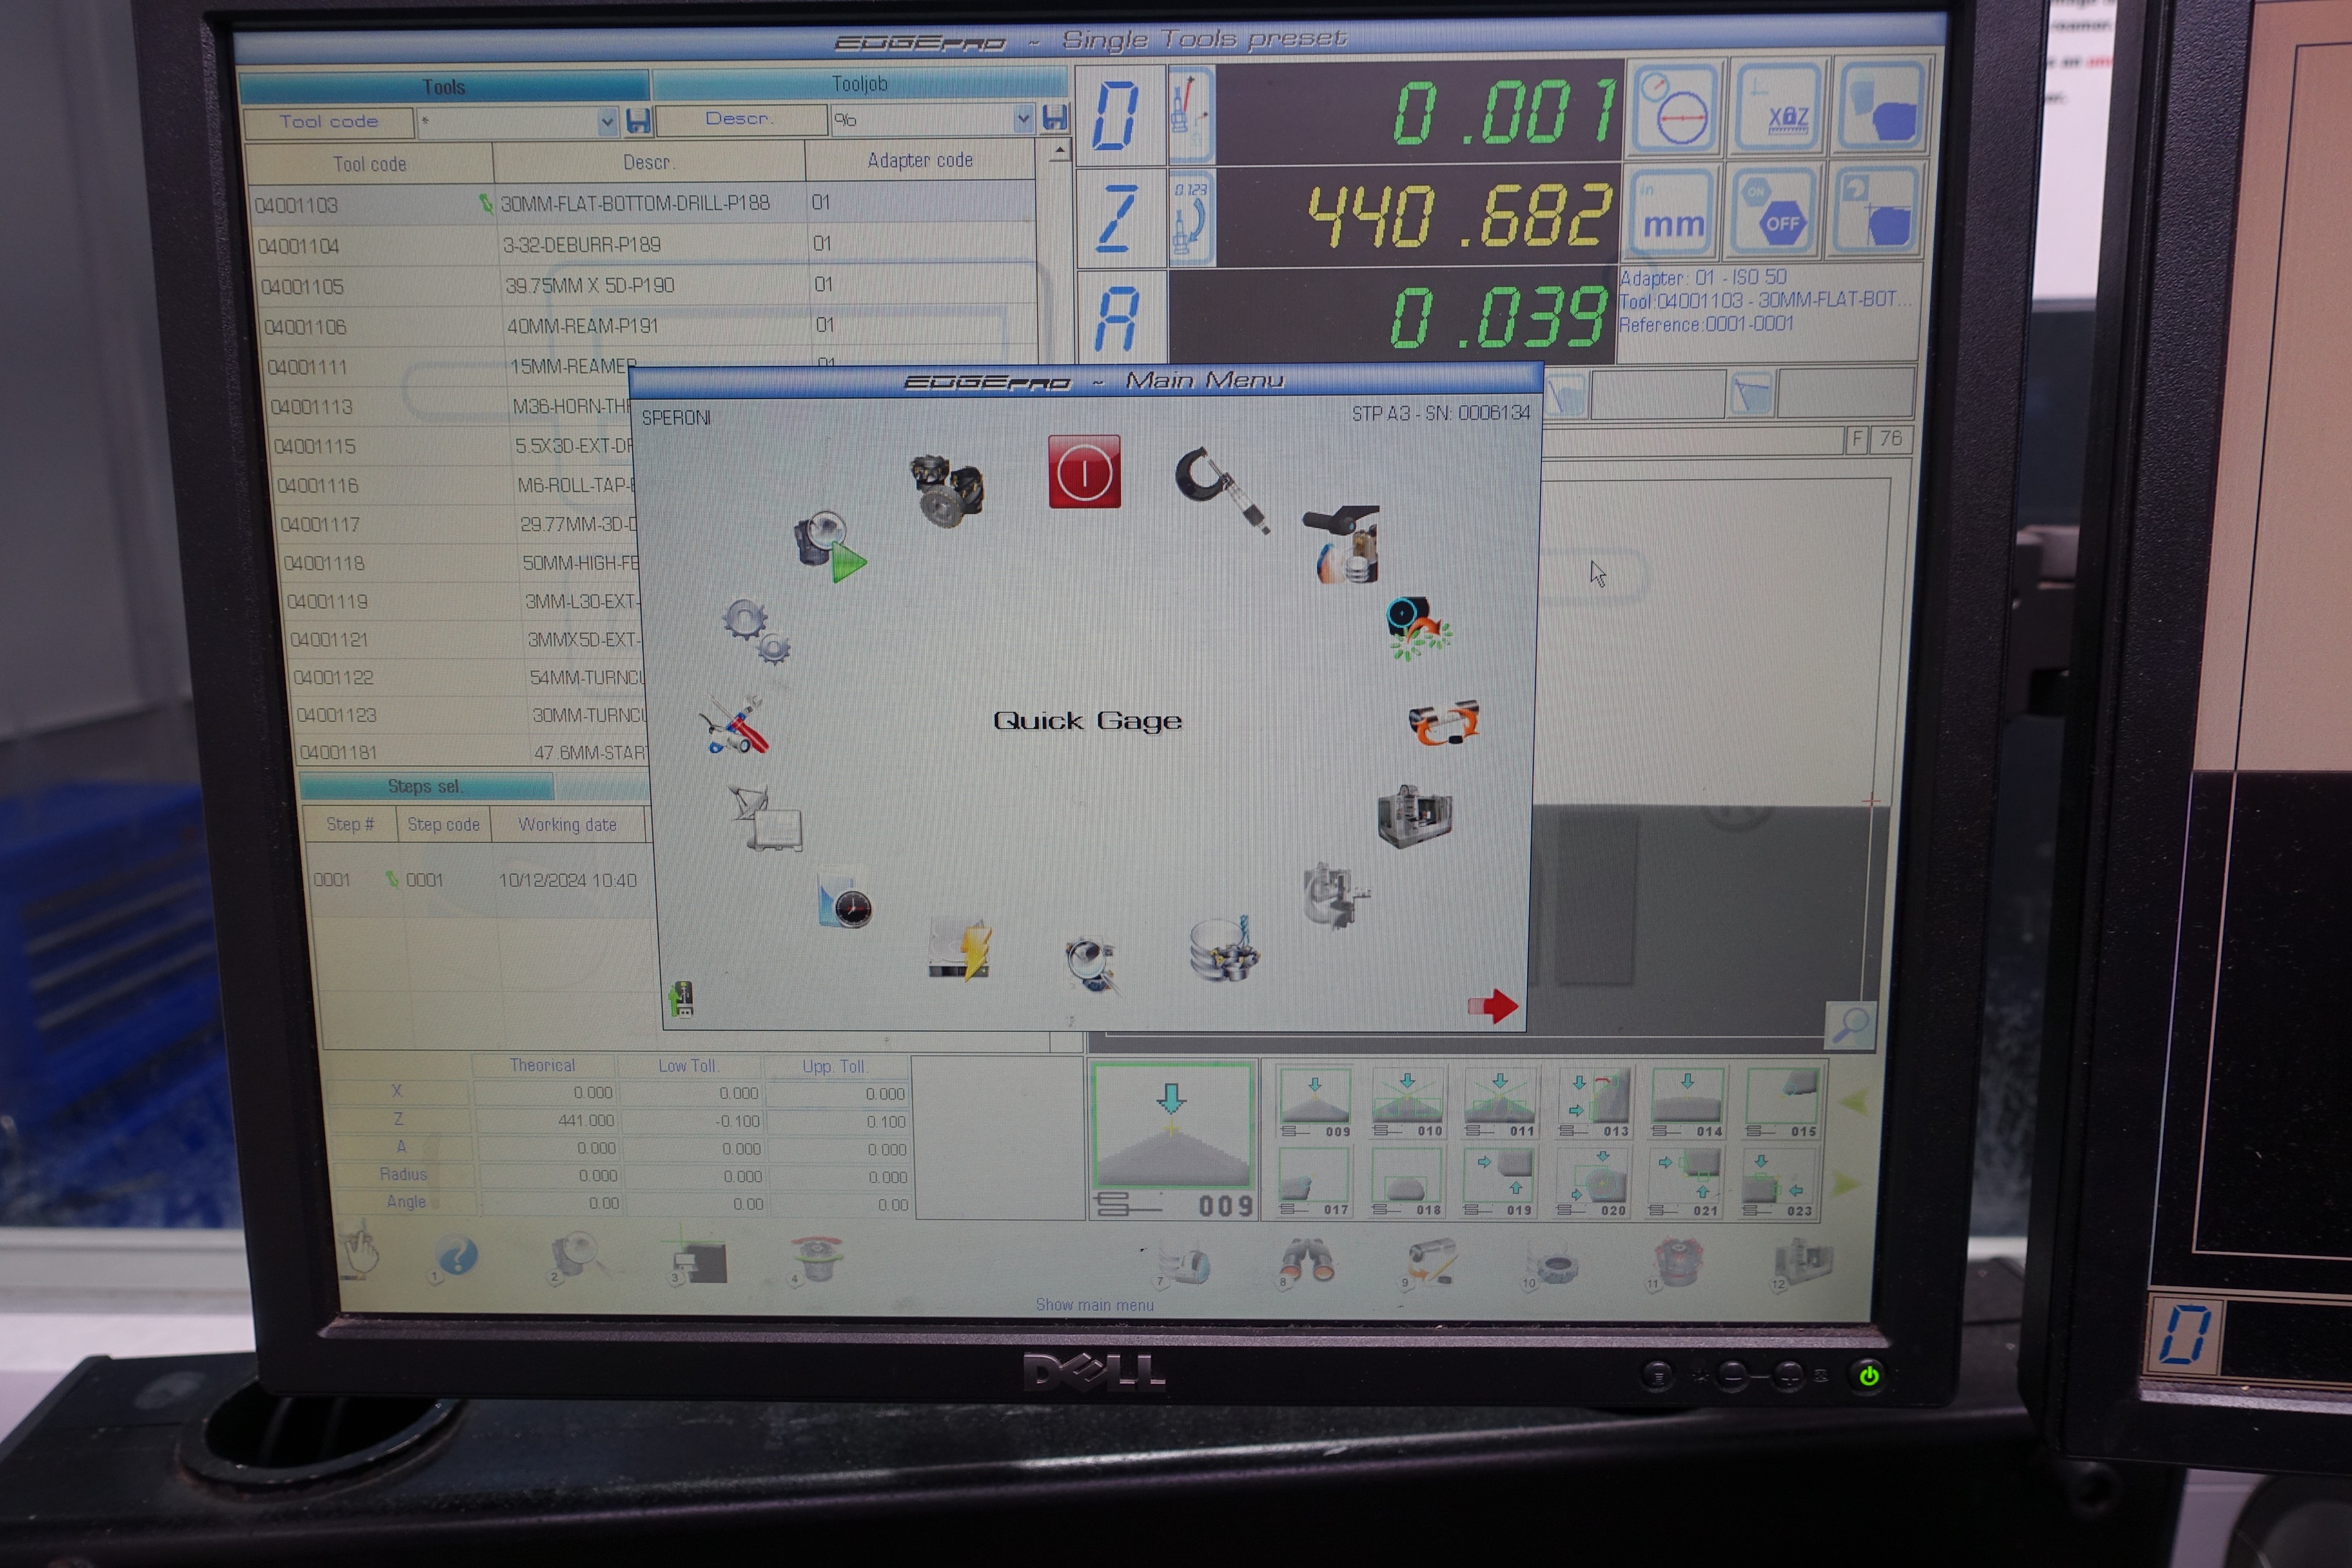This screenshot has height=1568, width=2352.
Task: Click the double gears settings icon
Action: click(x=756, y=632)
